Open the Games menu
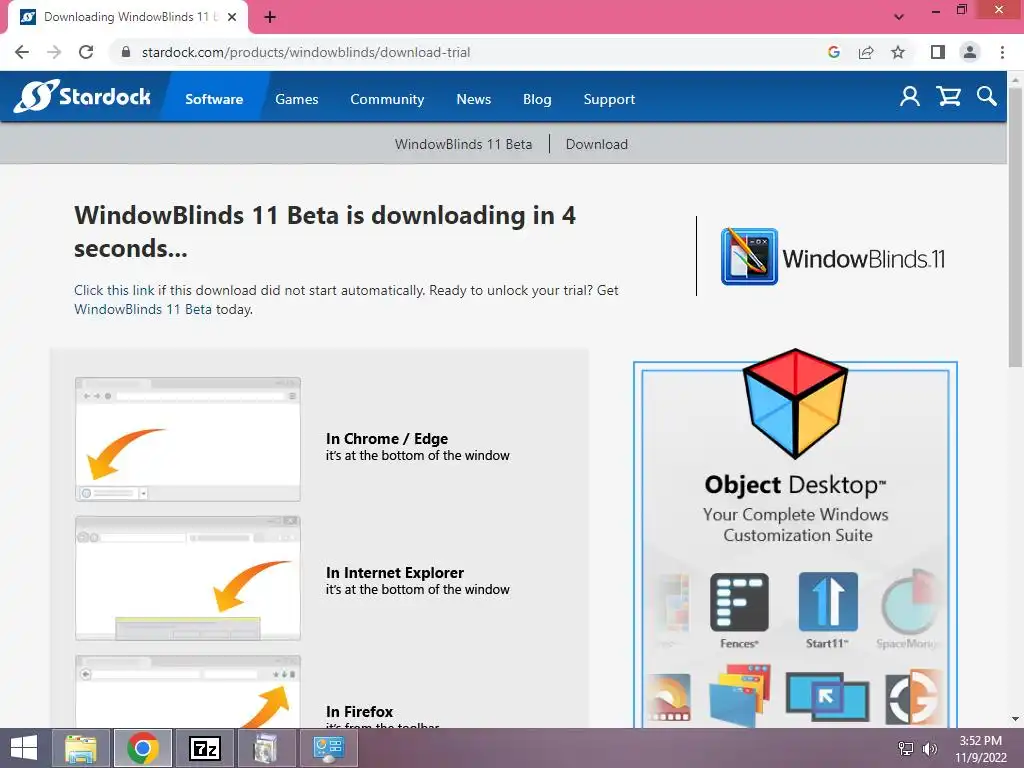The height and width of the screenshot is (768, 1024). point(296,99)
